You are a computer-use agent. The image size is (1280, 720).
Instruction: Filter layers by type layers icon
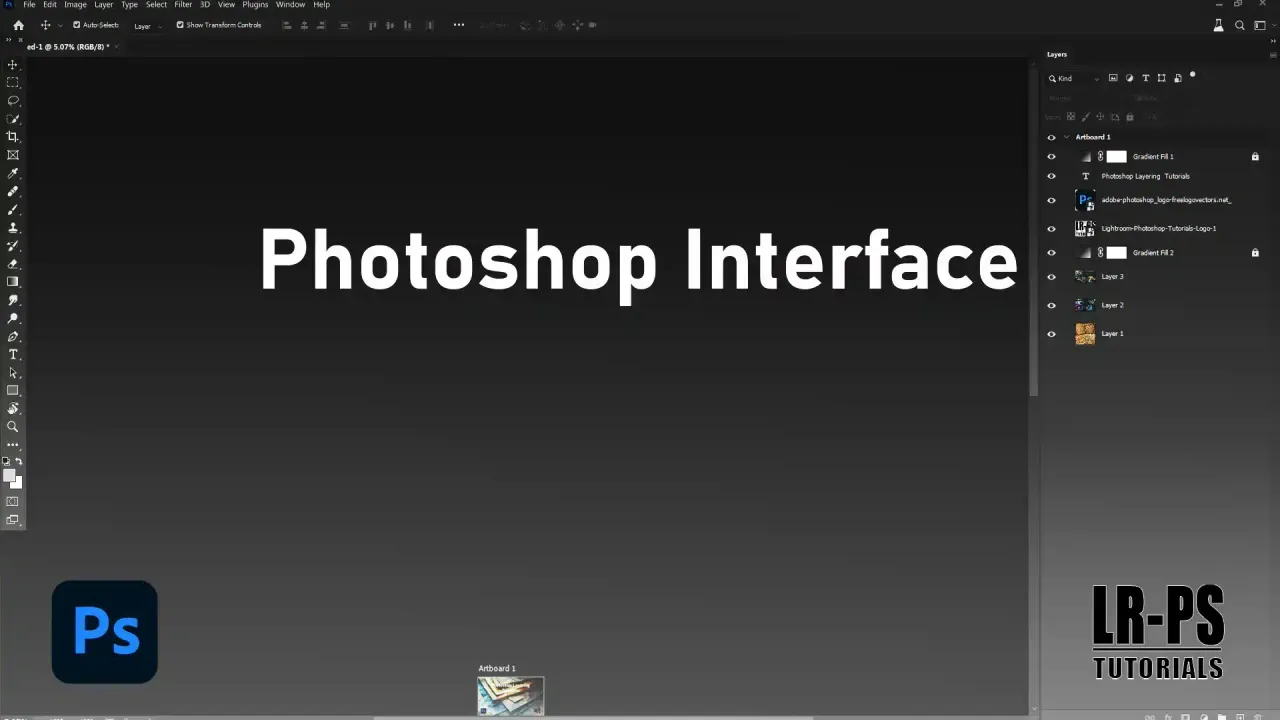(1146, 78)
